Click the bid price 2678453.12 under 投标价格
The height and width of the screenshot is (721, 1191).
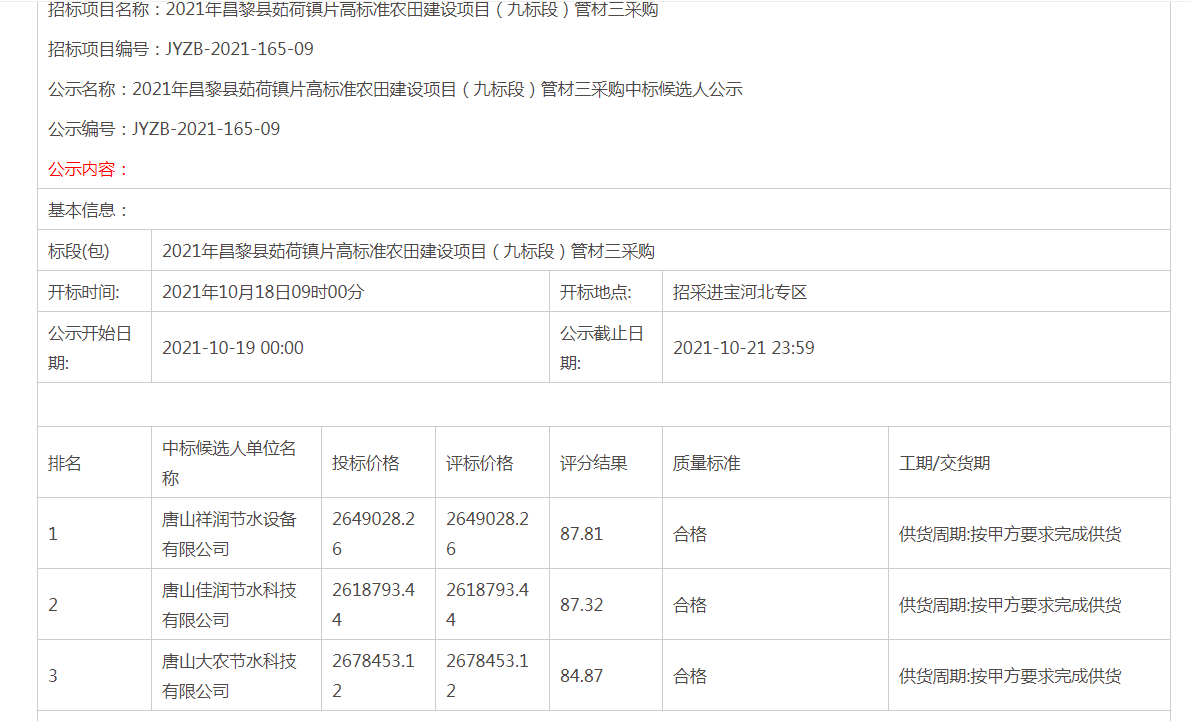tap(373, 675)
